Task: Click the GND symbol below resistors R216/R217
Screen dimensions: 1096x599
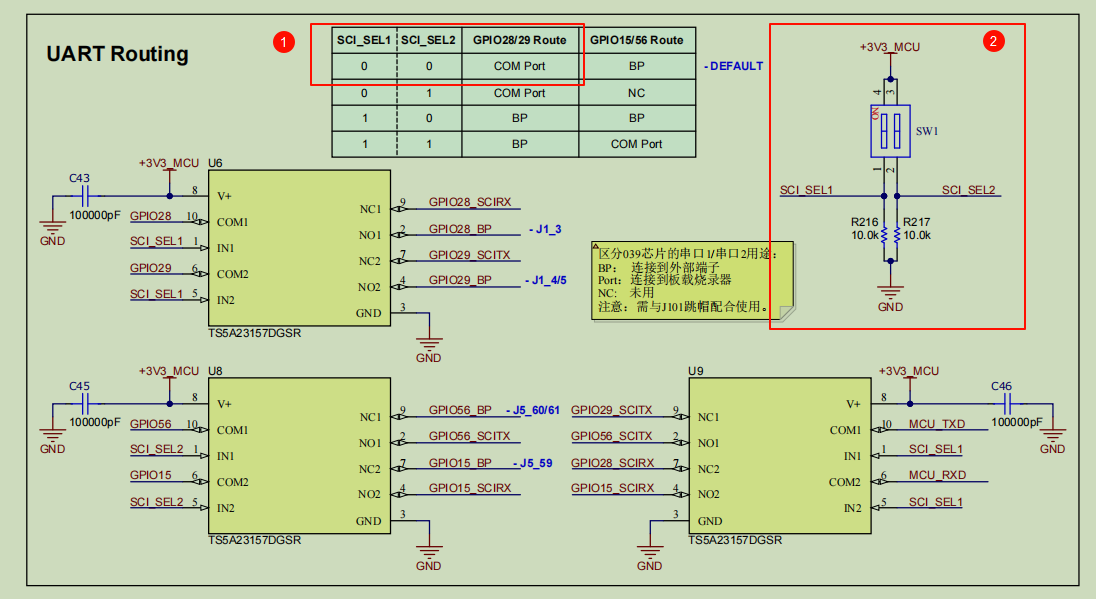Action: click(x=890, y=297)
